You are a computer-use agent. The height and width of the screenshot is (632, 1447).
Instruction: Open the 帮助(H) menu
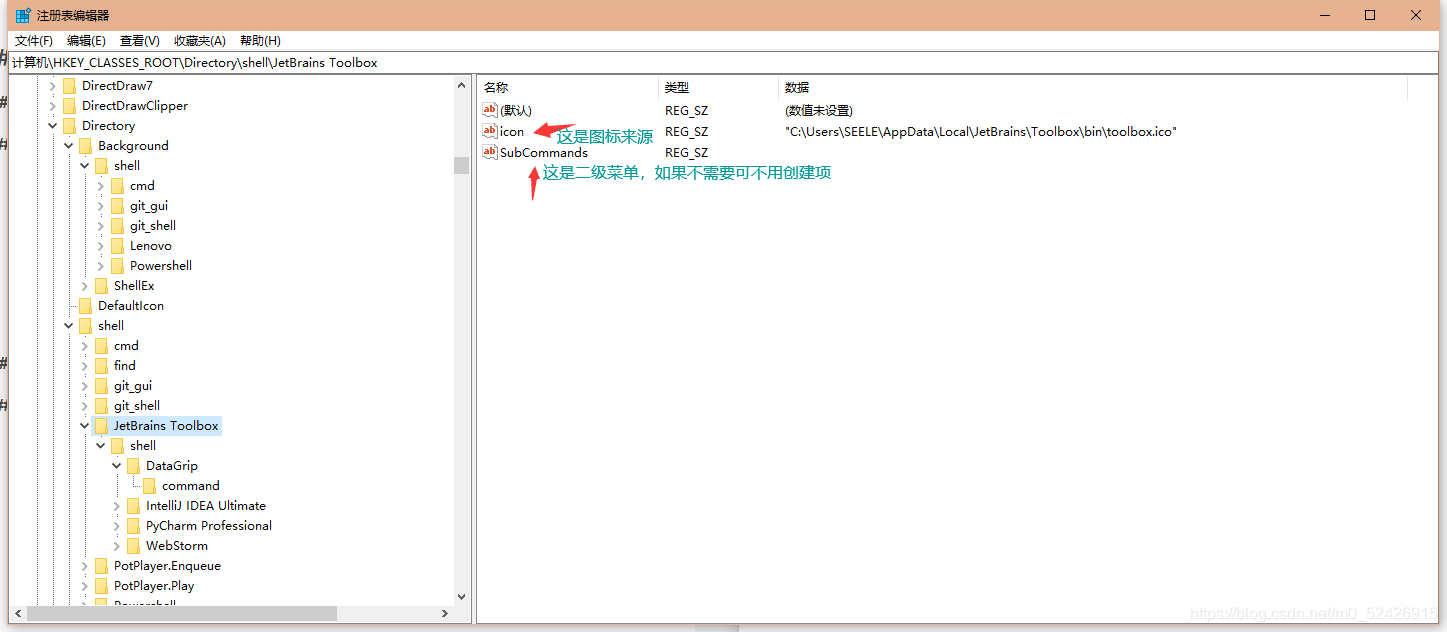(260, 41)
